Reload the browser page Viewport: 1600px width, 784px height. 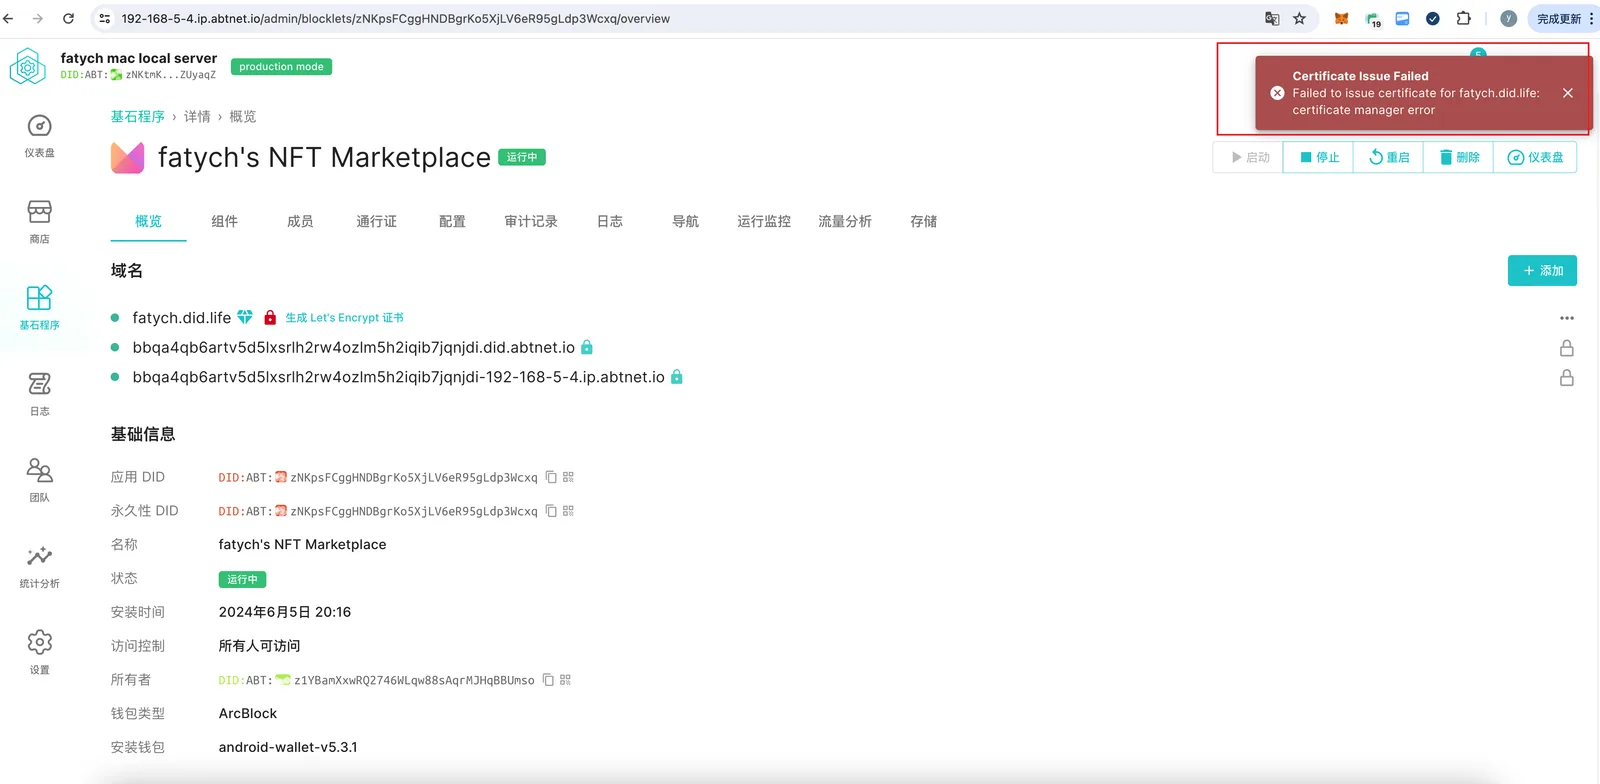tap(68, 18)
